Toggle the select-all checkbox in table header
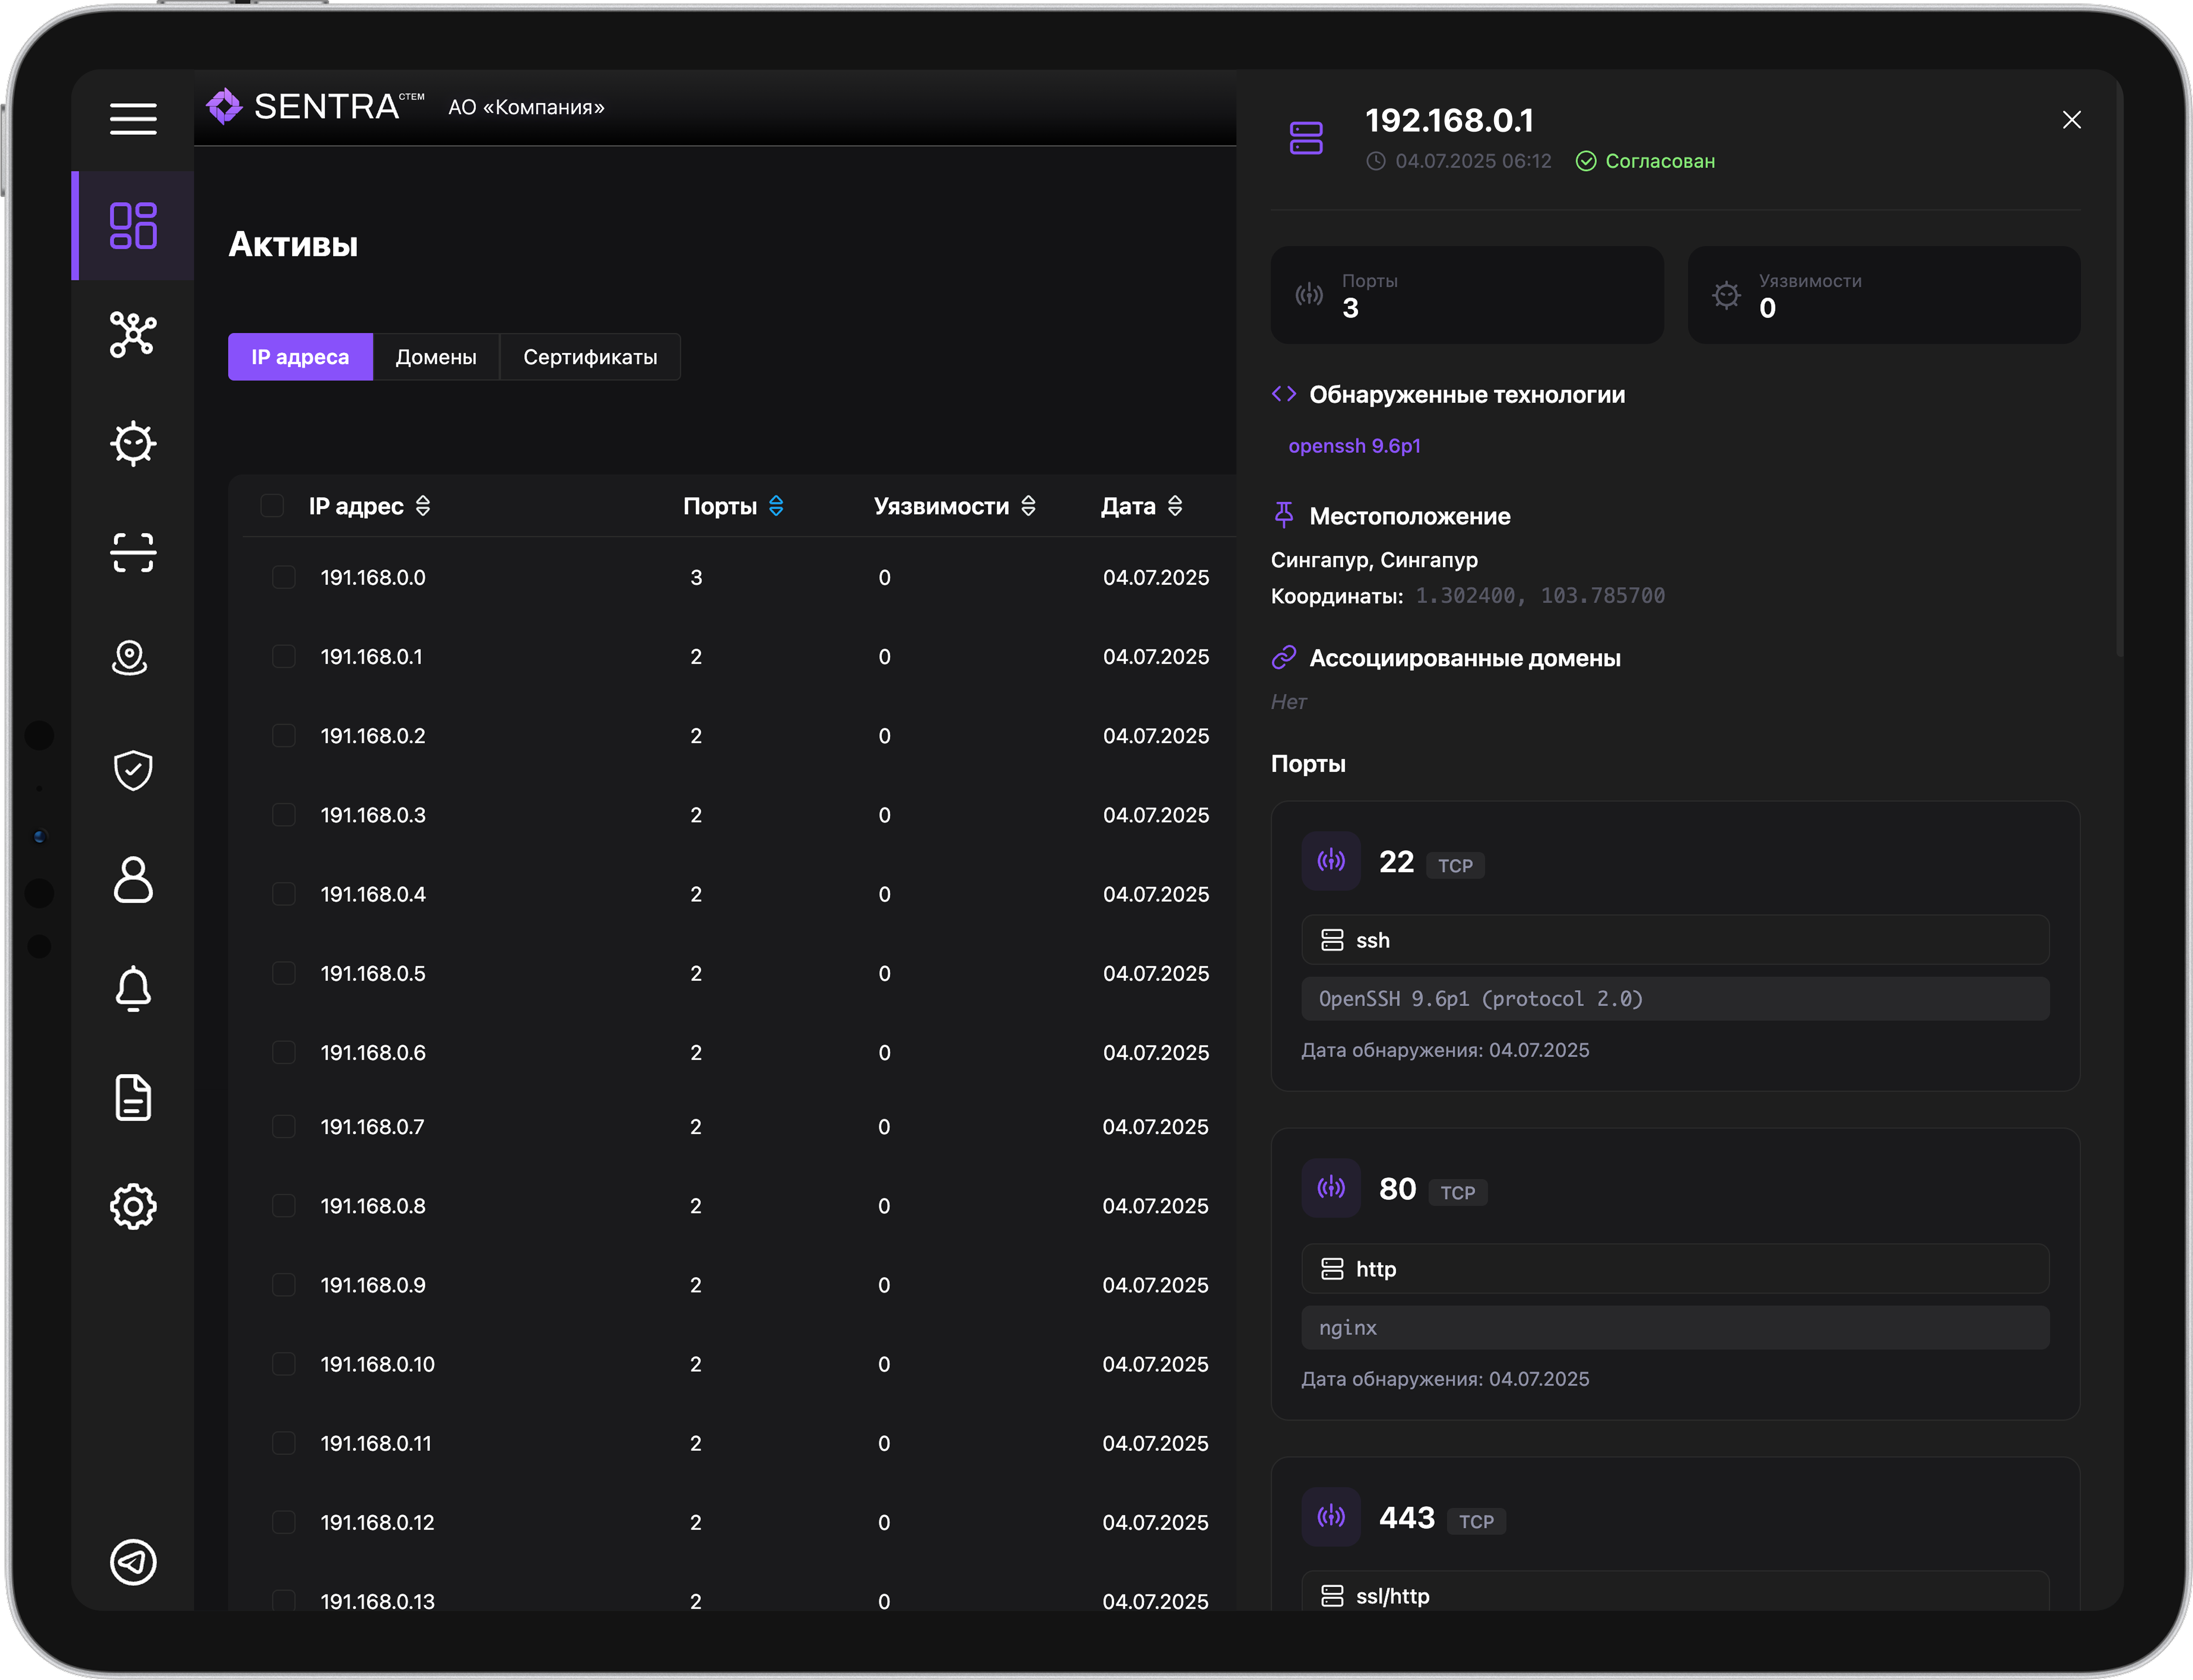Screen dimensions: 2193x1680 click(272, 505)
